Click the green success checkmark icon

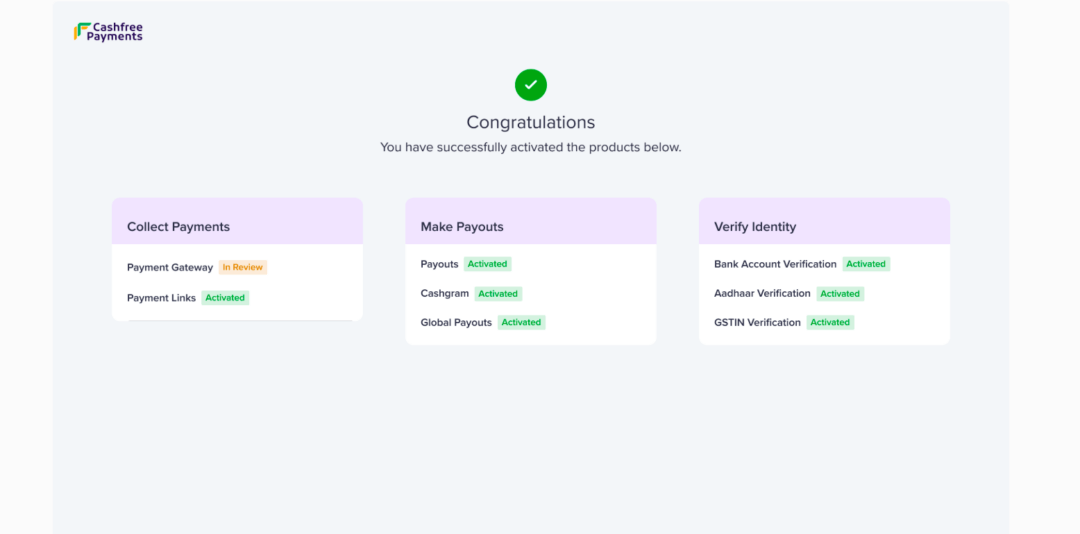click(x=531, y=85)
